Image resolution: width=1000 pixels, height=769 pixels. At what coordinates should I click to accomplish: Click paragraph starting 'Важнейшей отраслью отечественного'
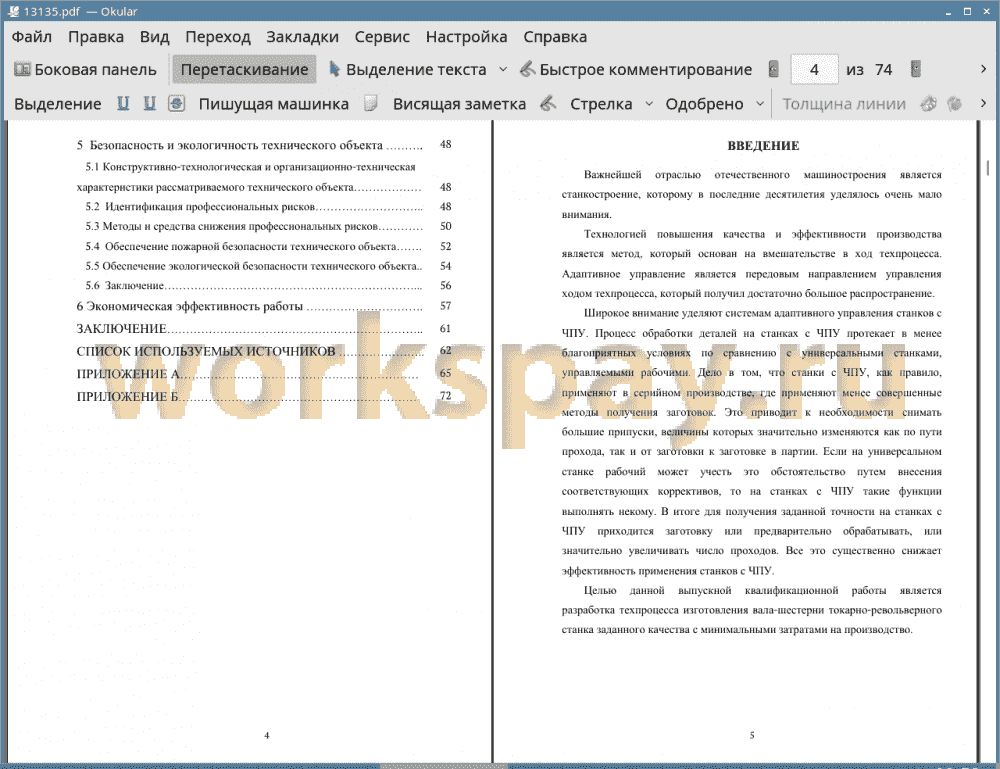coord(751,194)
